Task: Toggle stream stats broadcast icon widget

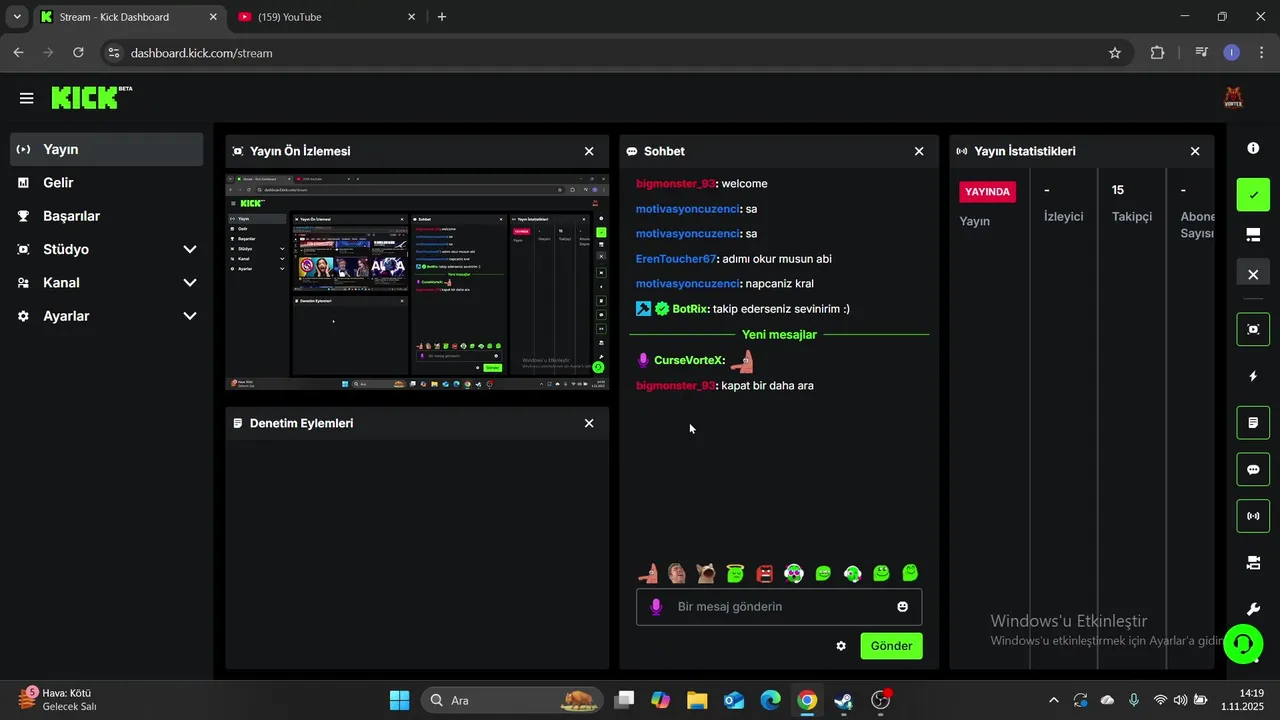Action: pyautogui.click(x=1253, y=517)
